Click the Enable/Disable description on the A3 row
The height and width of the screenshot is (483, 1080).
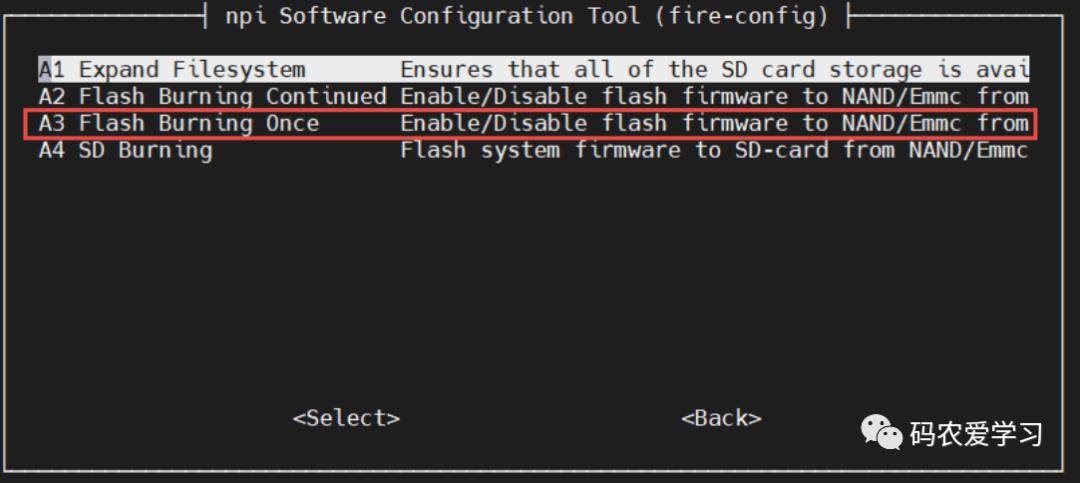(x=493, y=124)
